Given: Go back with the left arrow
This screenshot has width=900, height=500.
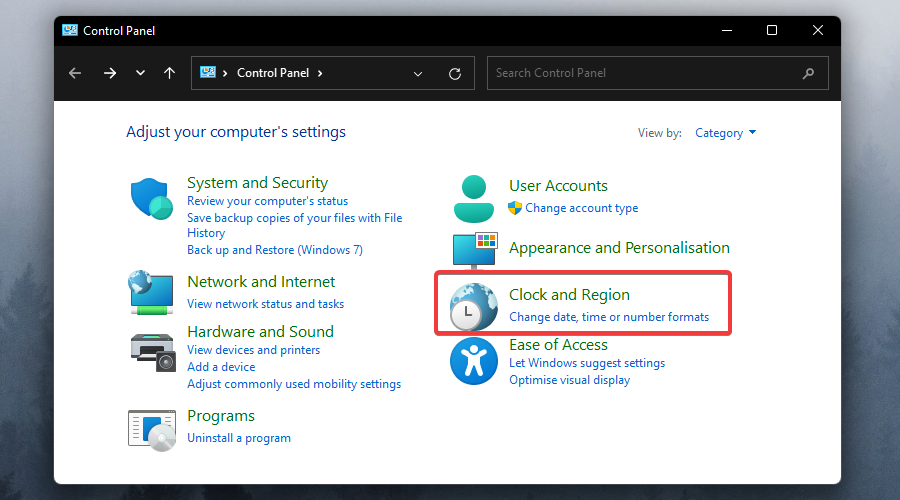Looking at the screenshot, I should pyautogui.click(x=75, y=73).
